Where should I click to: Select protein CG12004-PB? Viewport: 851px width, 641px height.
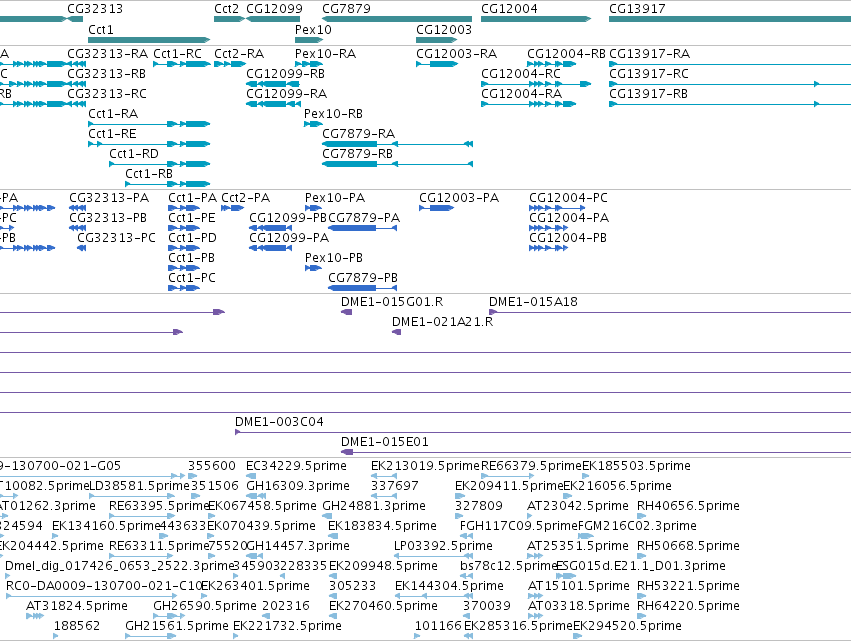tap(549, 248)
